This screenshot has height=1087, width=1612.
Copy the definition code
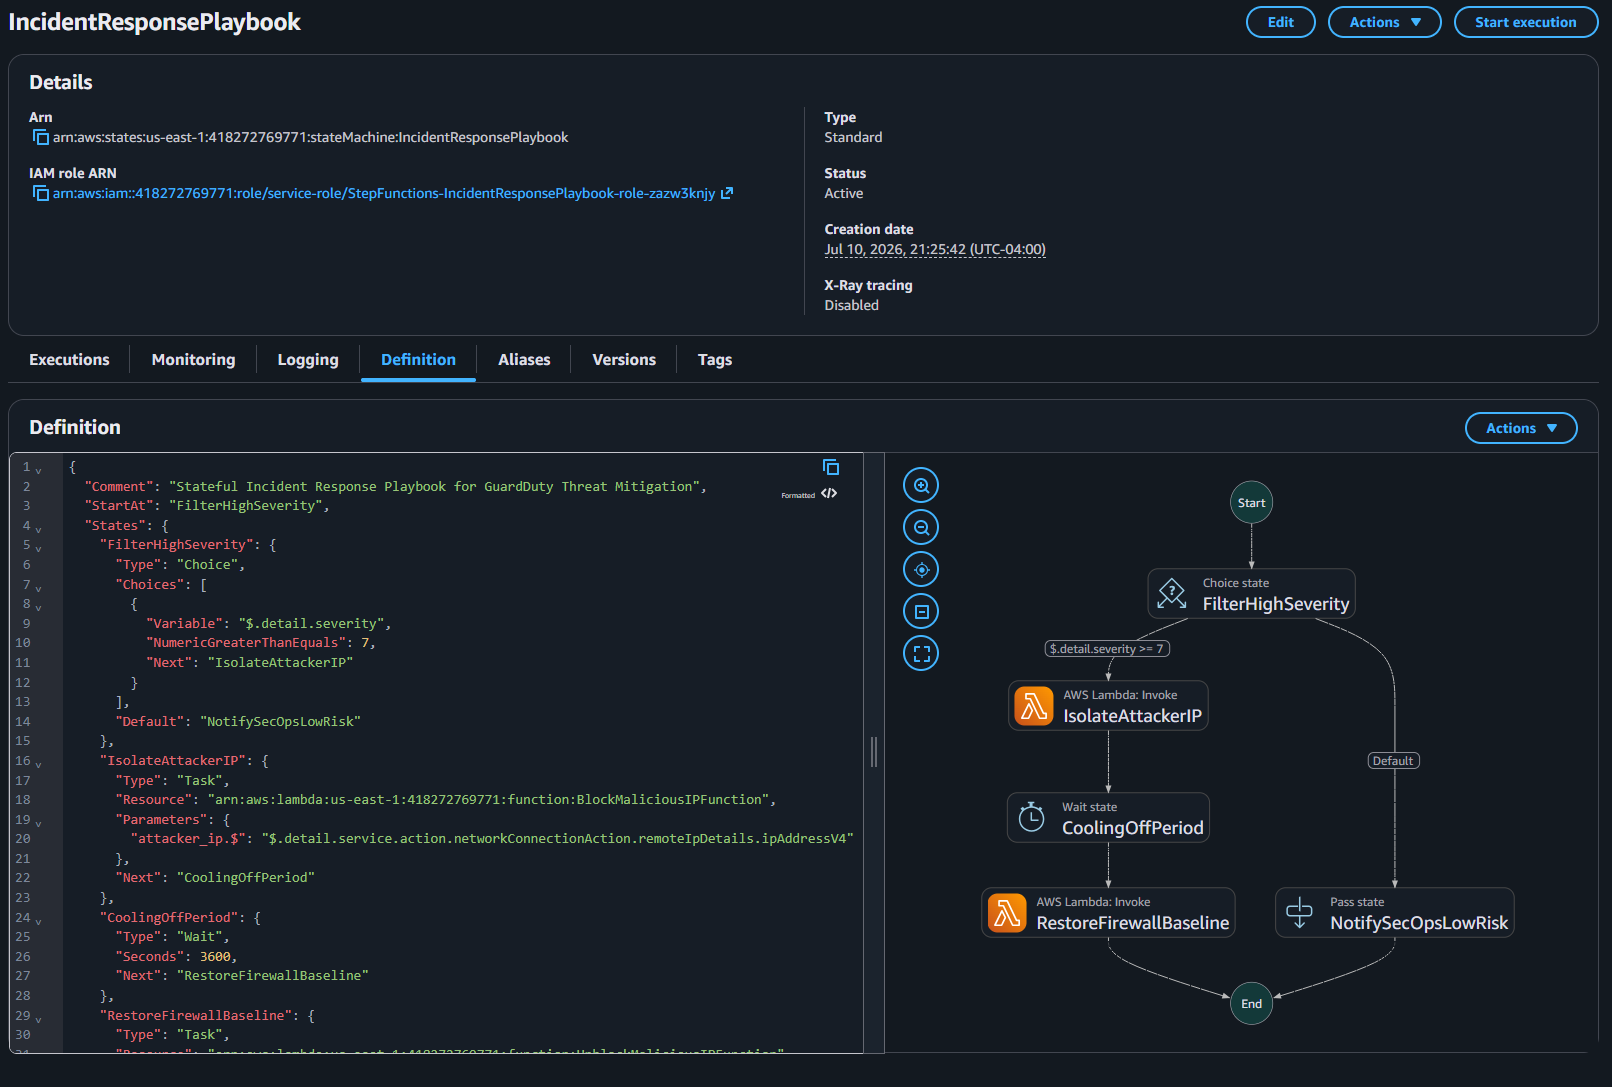point(831,467)
